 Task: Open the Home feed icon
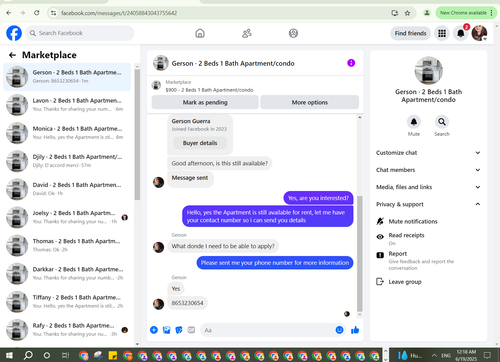pyautogui.click(x=200, y=33)
